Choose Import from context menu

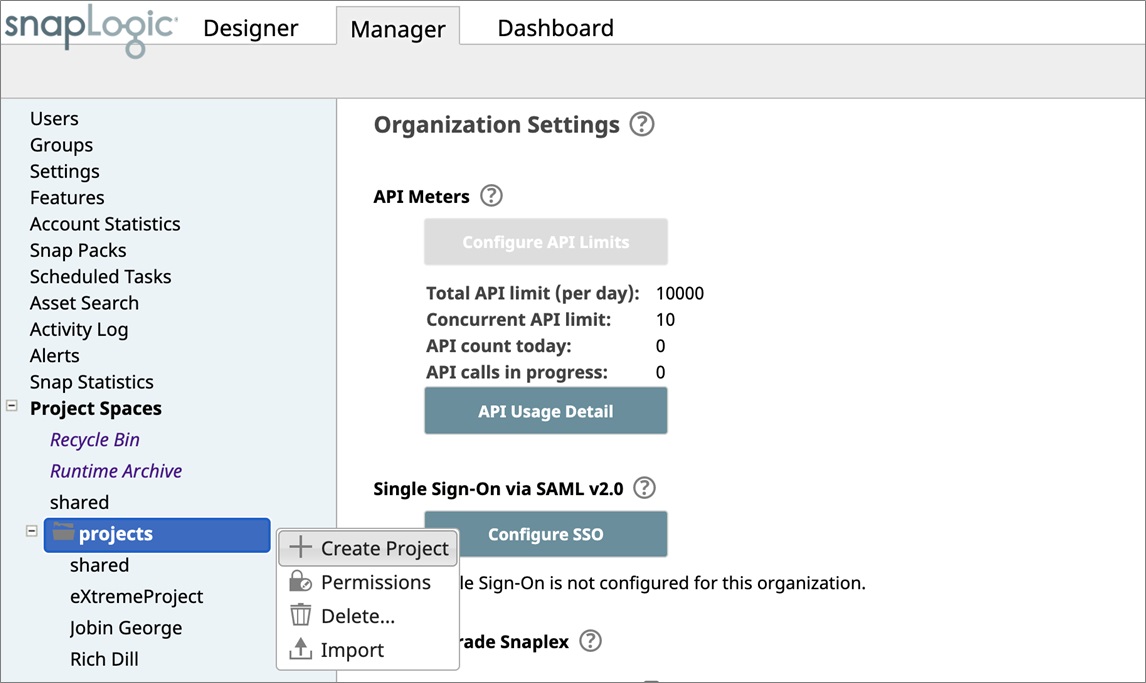[x=368, y=649]
